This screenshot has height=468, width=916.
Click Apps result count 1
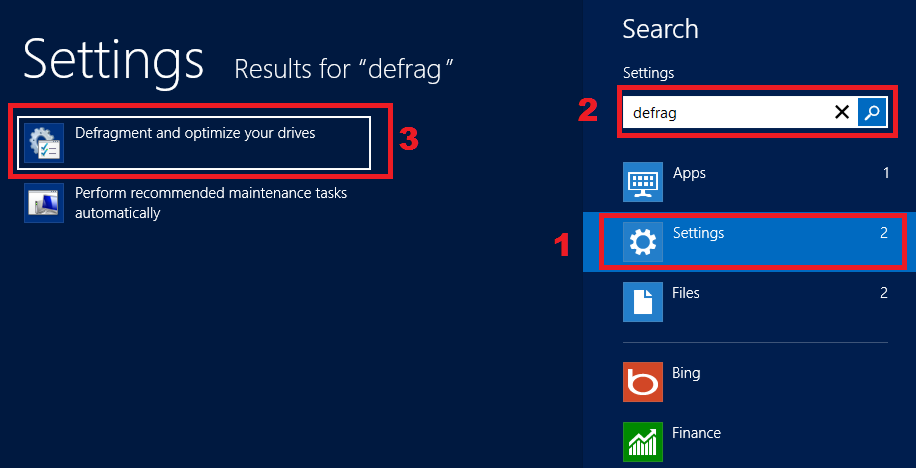pos(886,173)
